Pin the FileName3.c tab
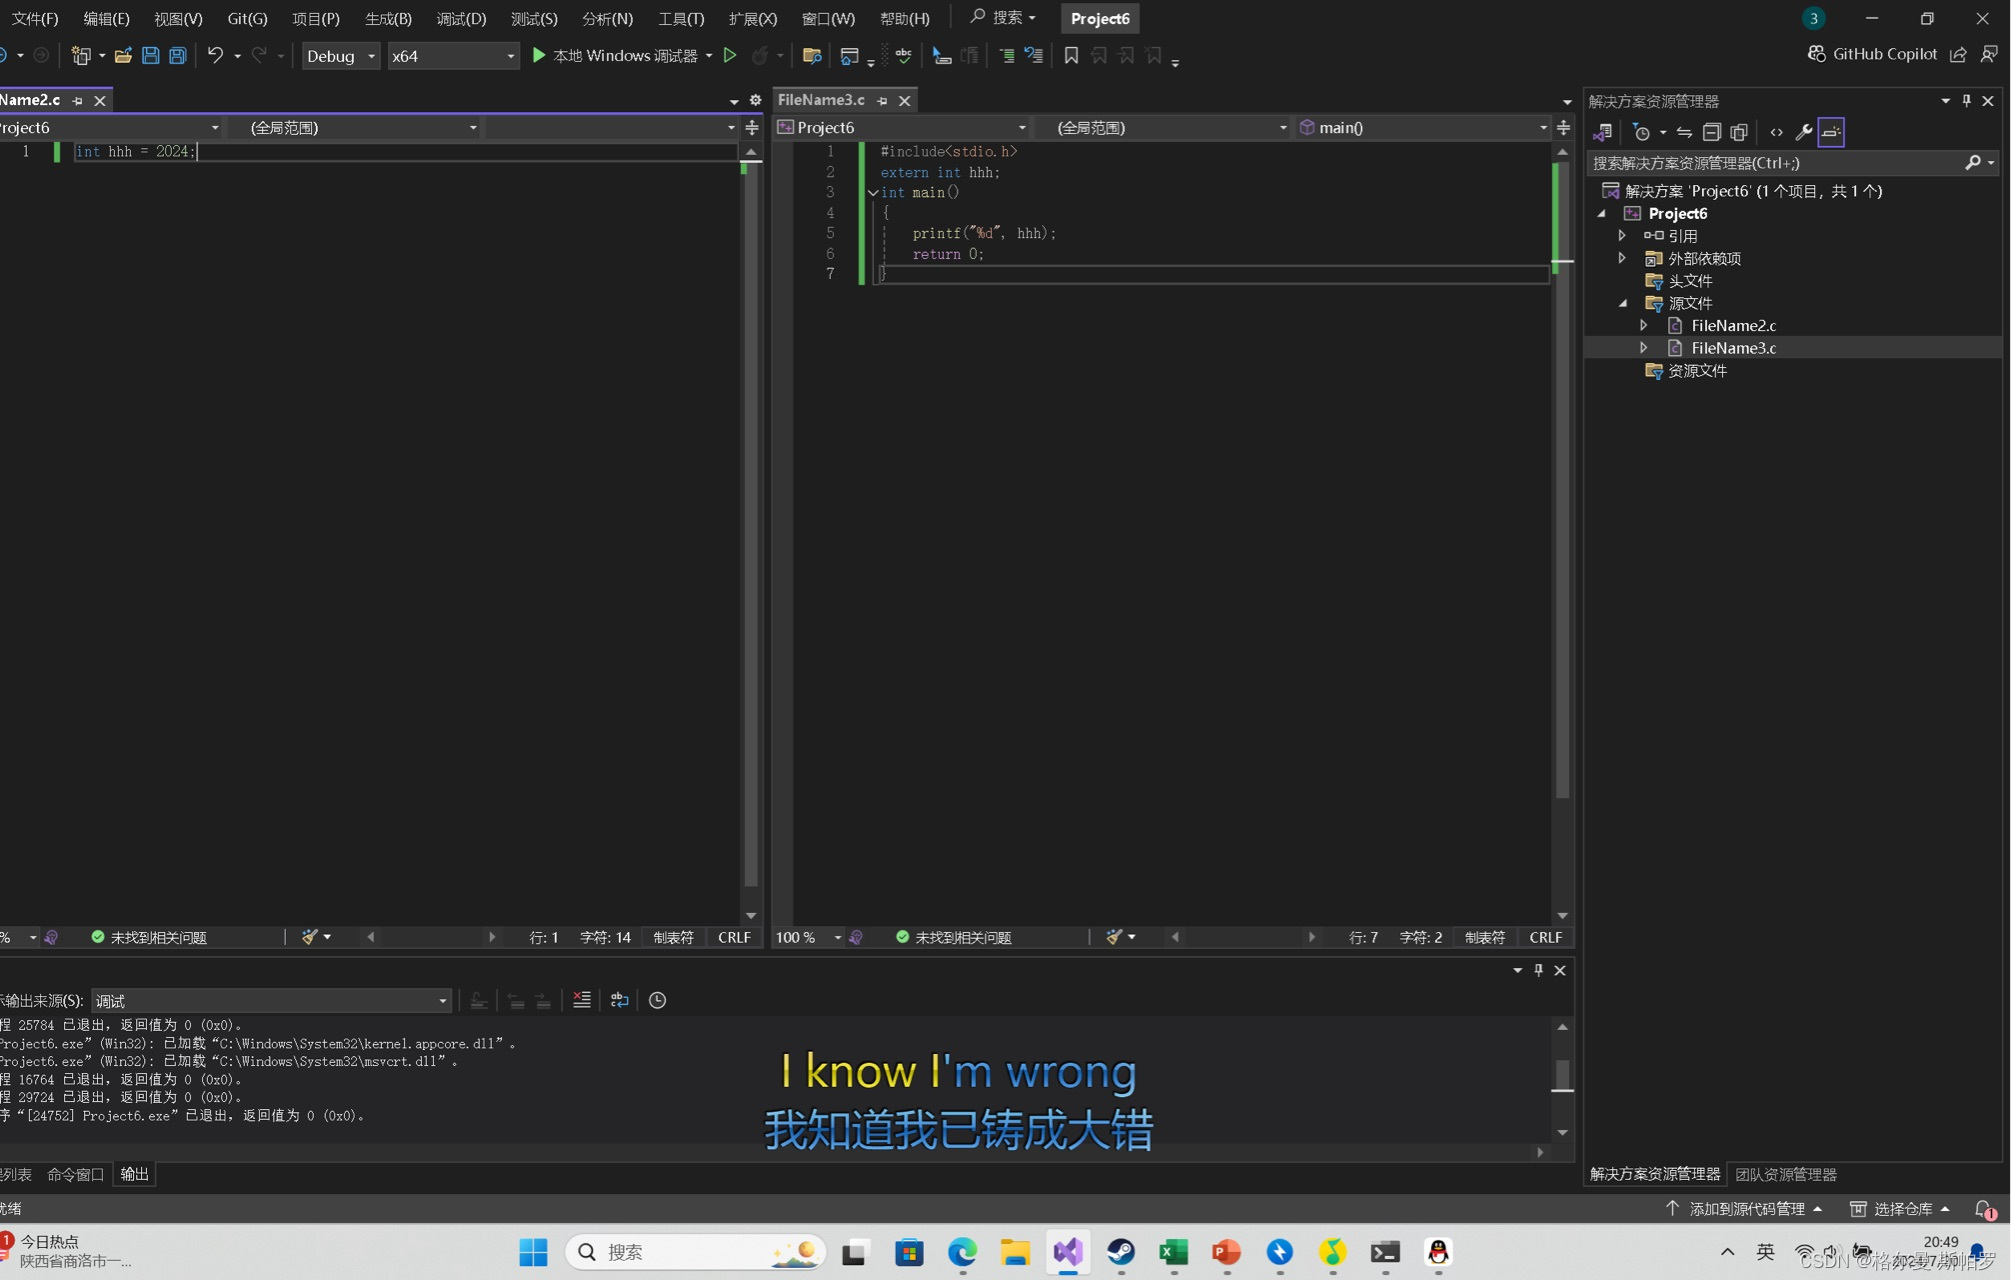The width and height of the screenshot is (2011, 1280). coord(882,101)
